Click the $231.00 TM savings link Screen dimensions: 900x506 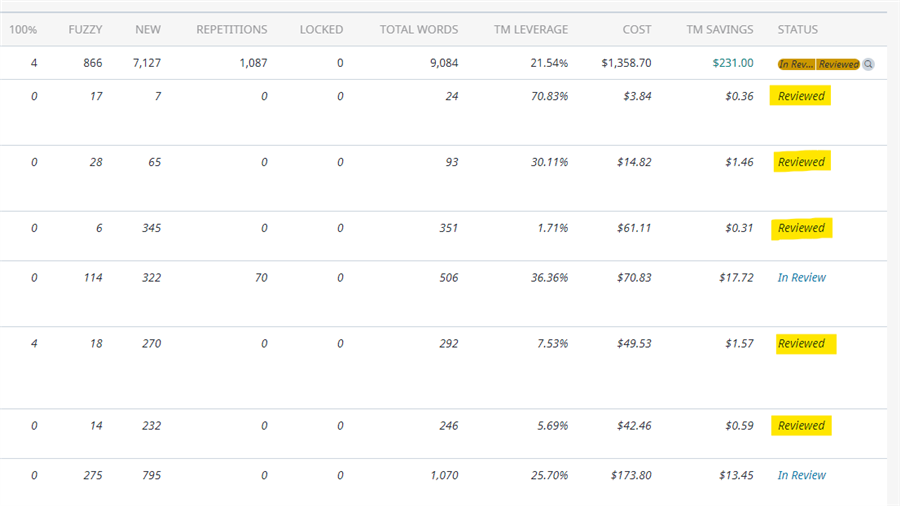[732, 63]
